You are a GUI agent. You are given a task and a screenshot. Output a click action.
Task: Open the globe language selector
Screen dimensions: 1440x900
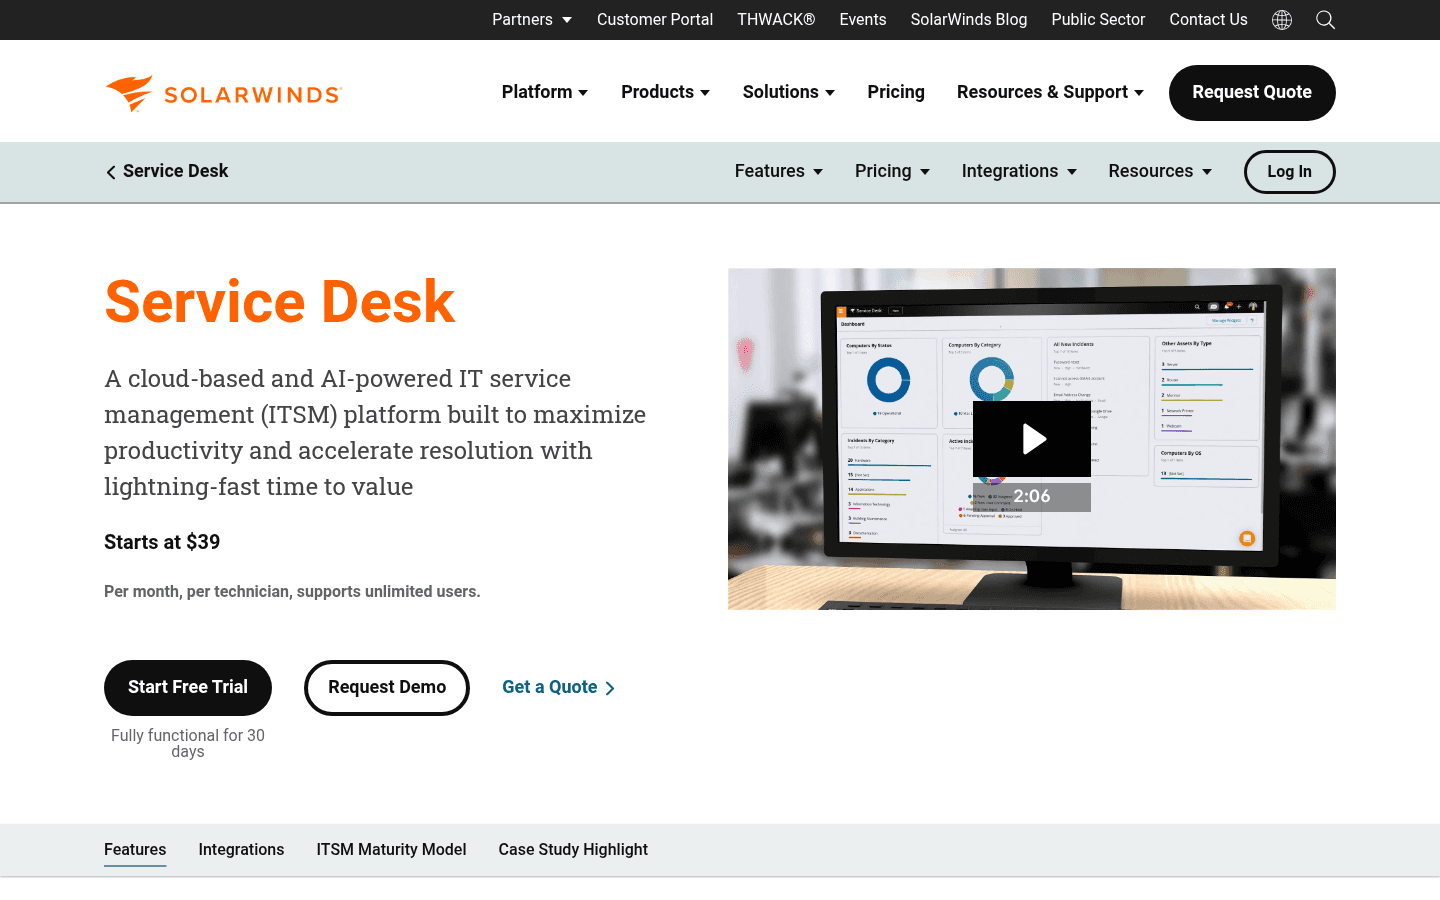[1282, 20]
